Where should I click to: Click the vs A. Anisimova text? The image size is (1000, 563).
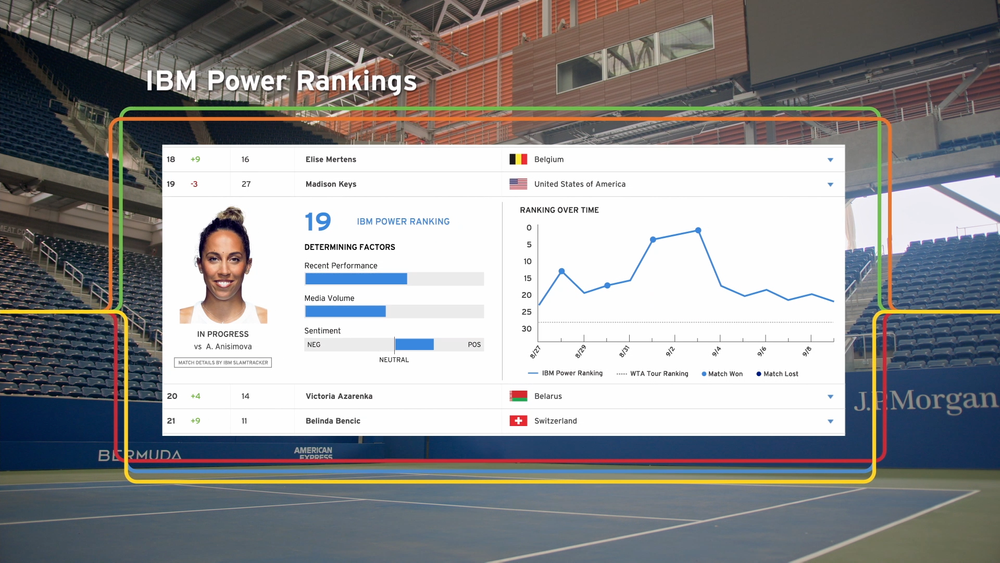pyautogui.click(x=223, y=346)
